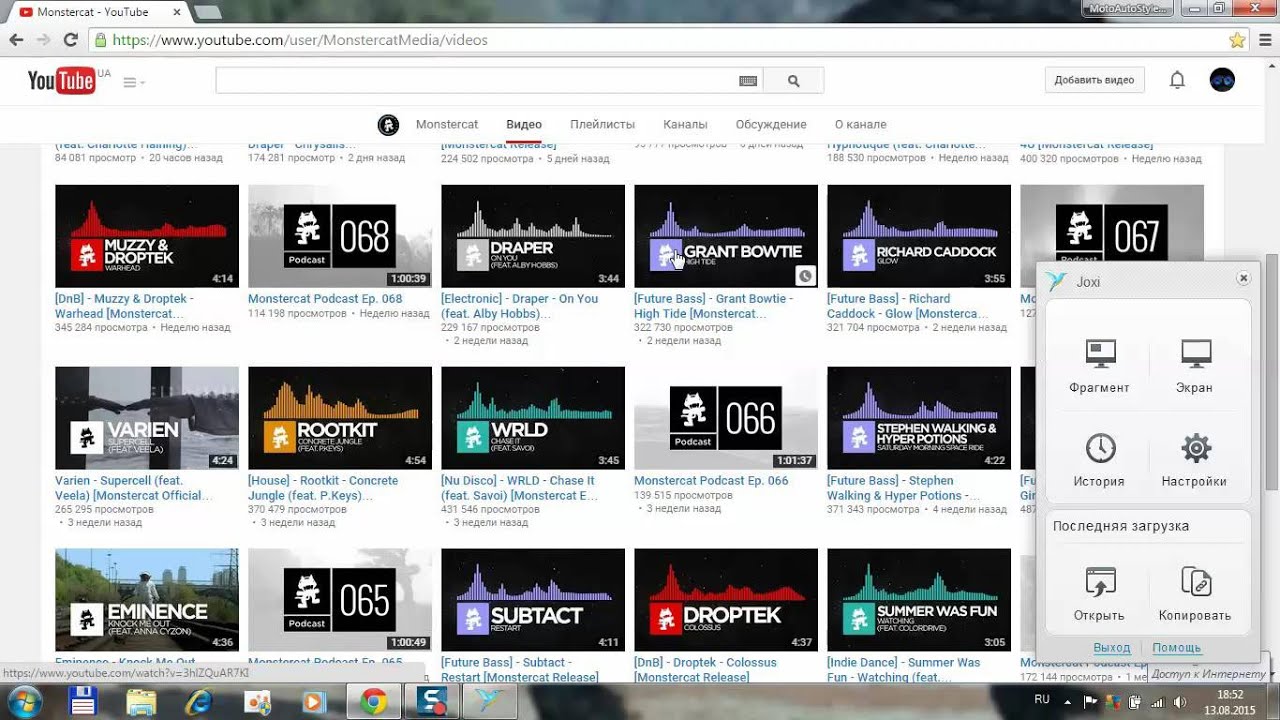The height and width of the screenshot is (720, 1280).
Task: Switch to the Плейлисты tab
Action: coord(602,124)
